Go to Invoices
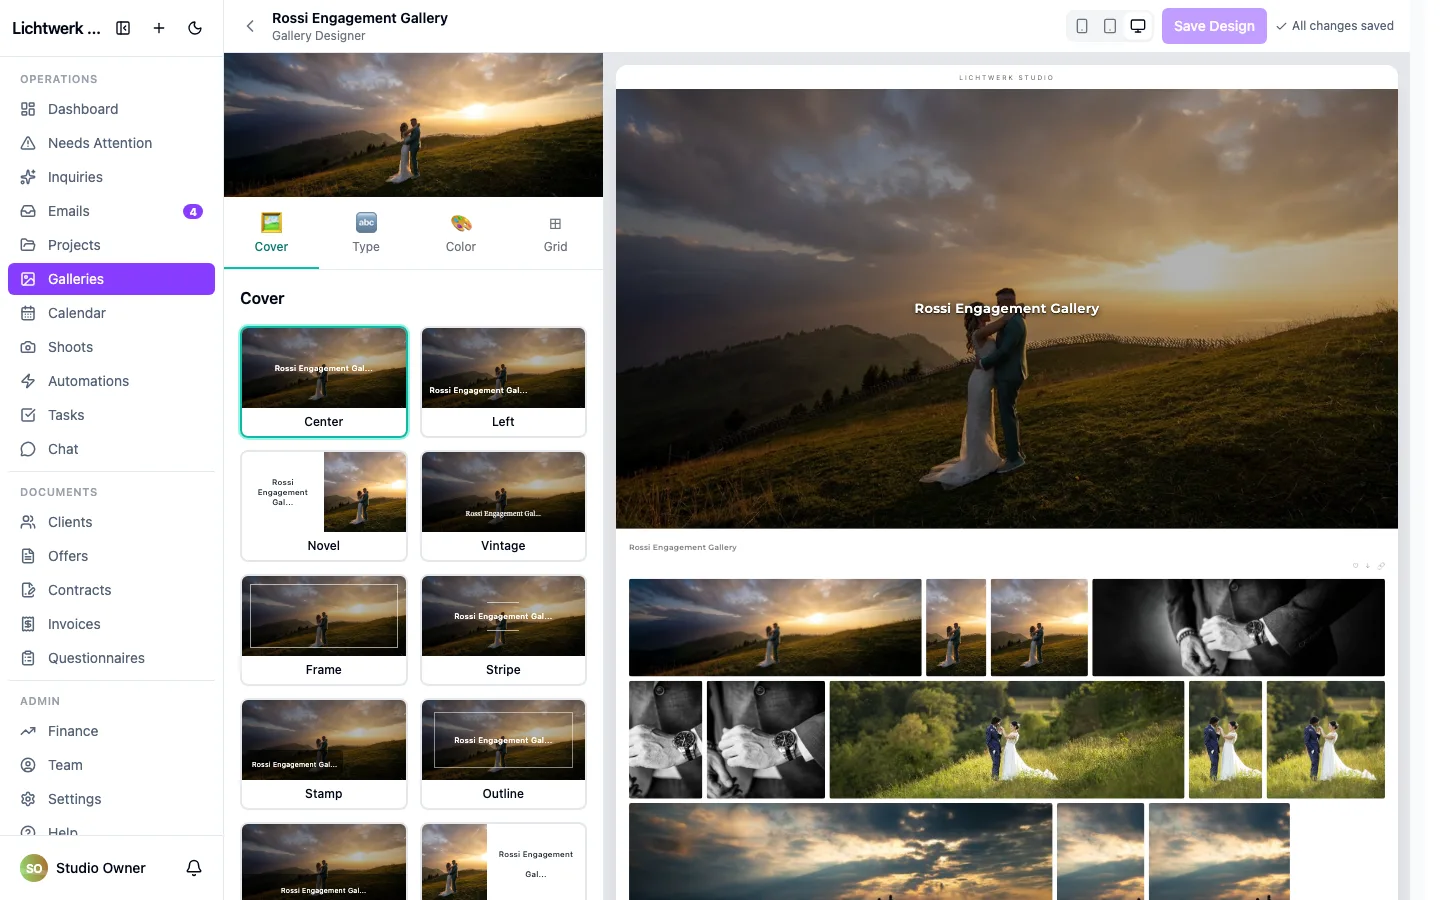Screen dimensions: 1440x900 coord(111,624)
